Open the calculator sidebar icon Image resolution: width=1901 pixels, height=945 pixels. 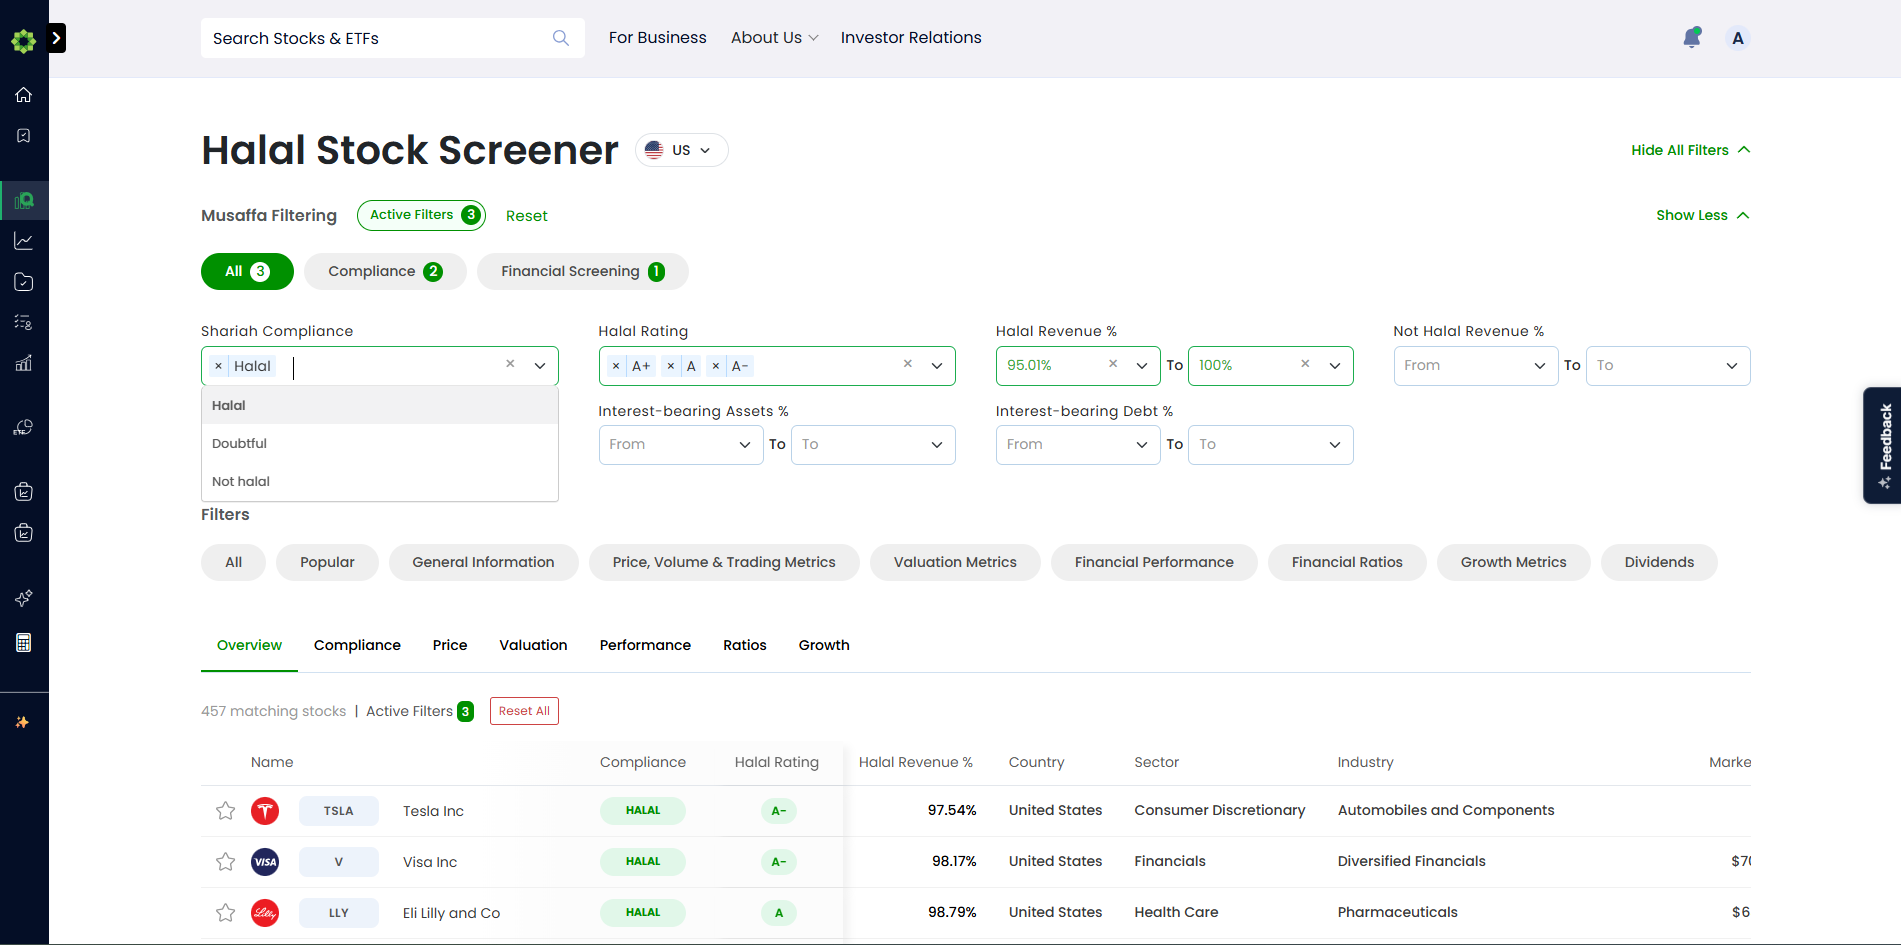pos(24,642)
